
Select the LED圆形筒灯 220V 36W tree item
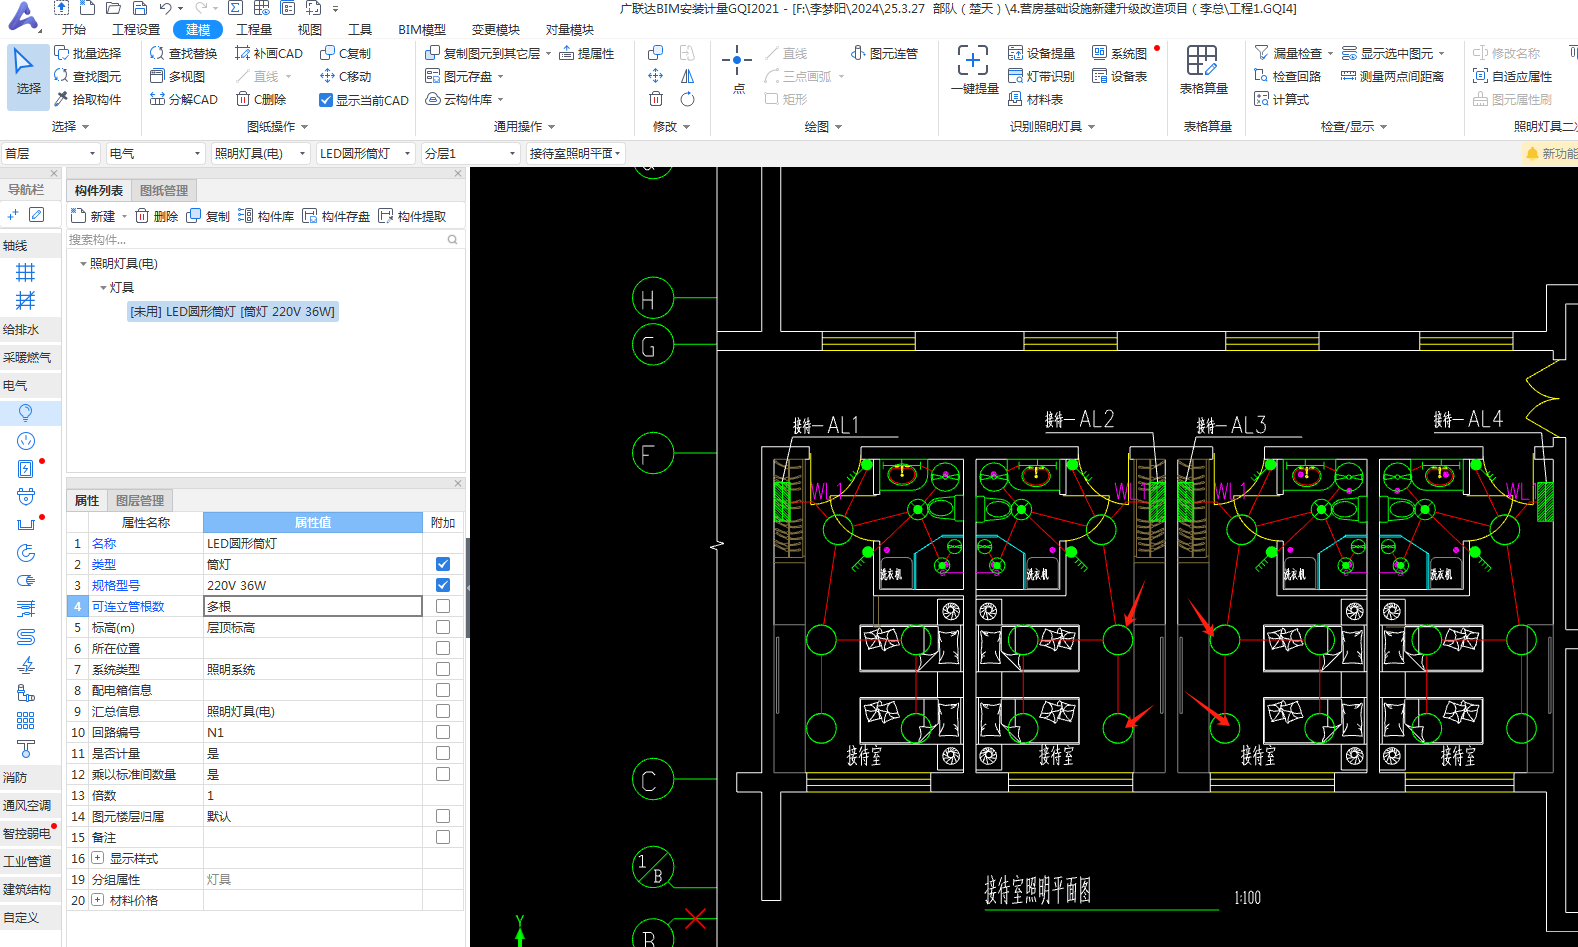pos(233,312)
